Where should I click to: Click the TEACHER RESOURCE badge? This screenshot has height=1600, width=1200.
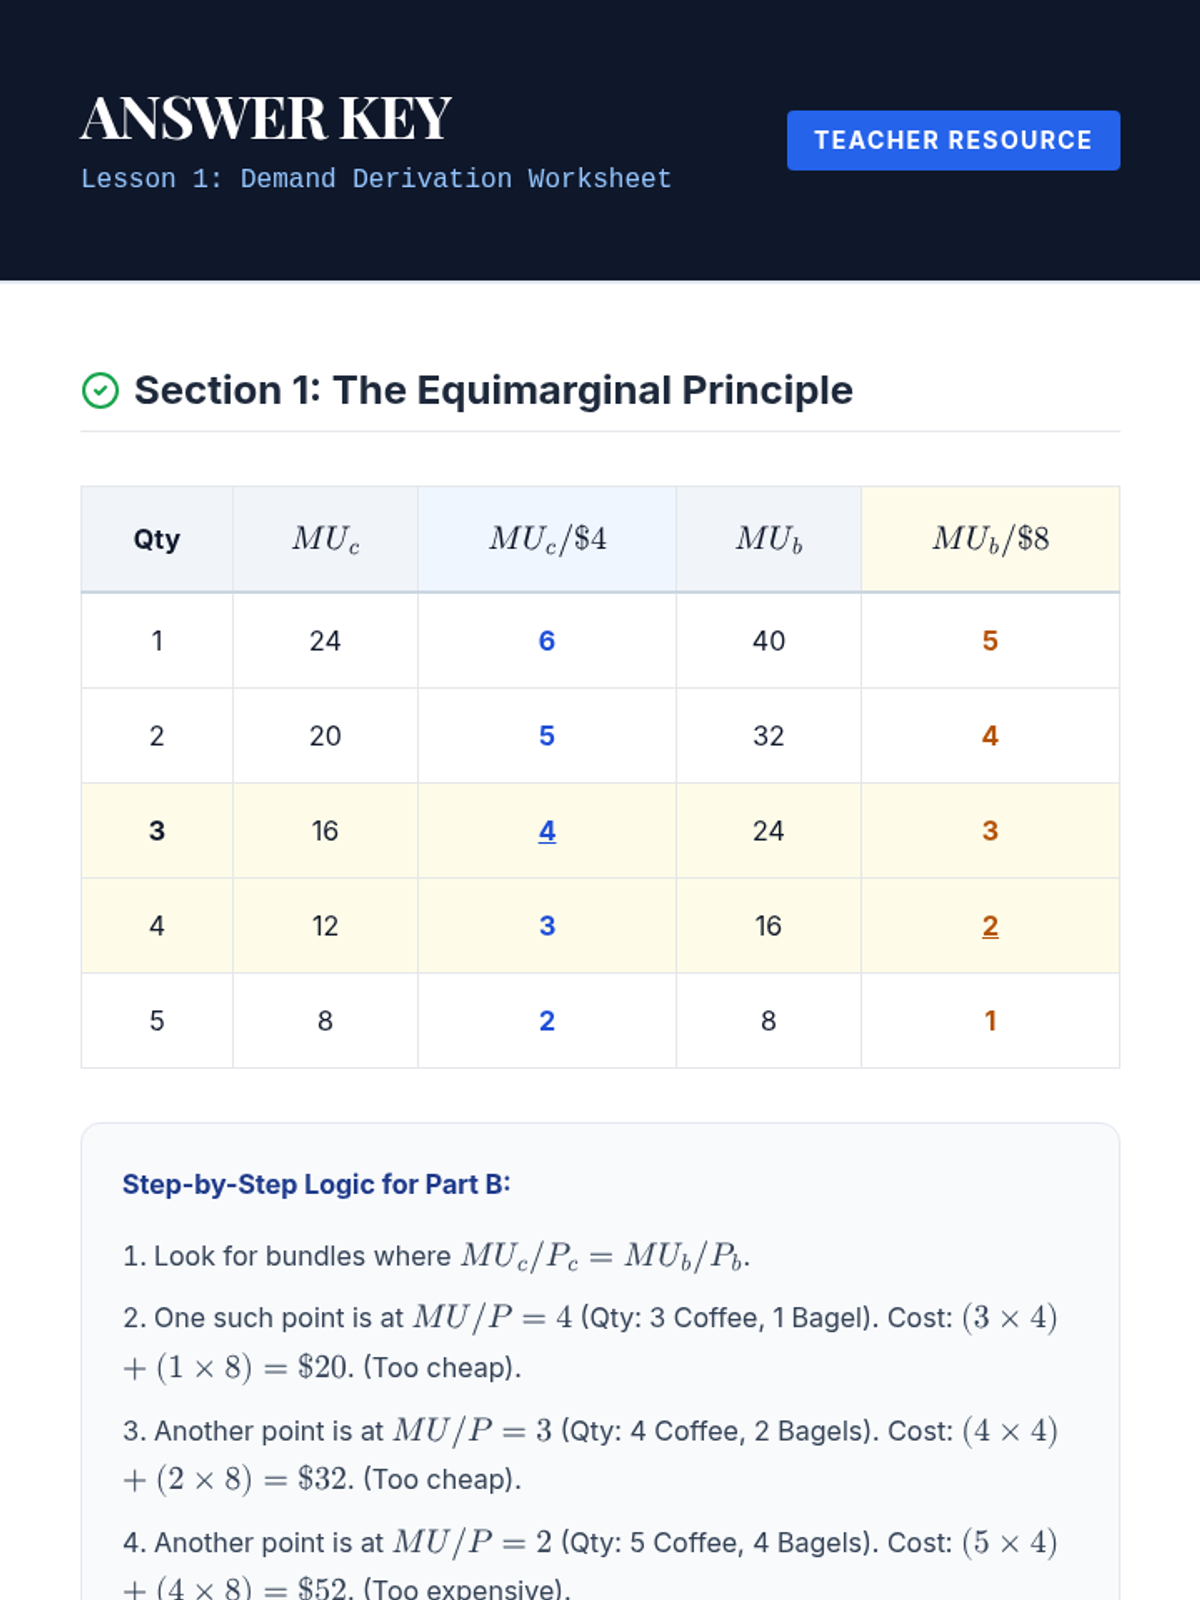coord(952,140)
